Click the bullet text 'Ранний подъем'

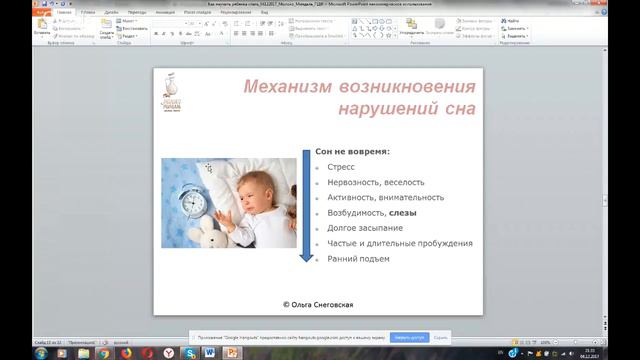click(358, 259)
